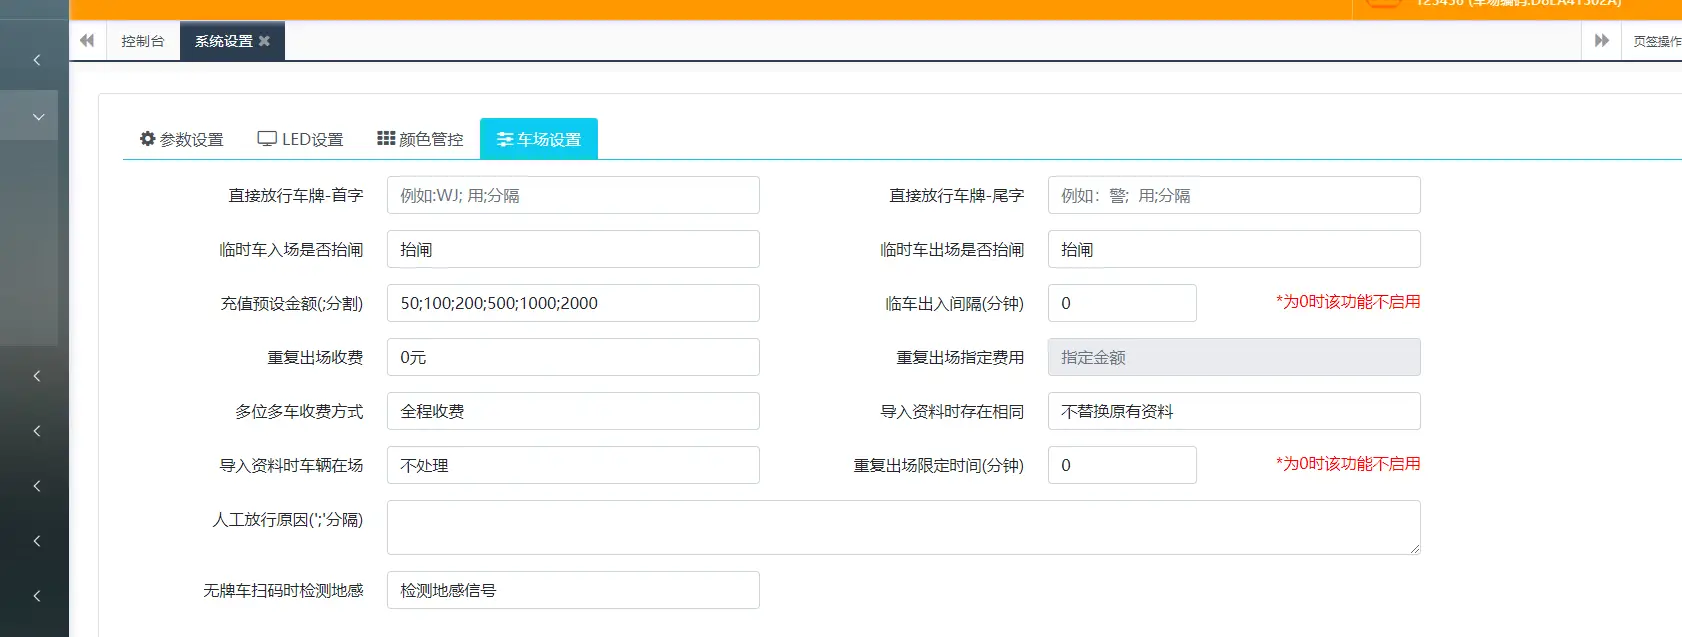Open the 重复出场收费 dropdown
Image resolution: width=1682 pixels, height=637 pixels.
point(573,357)
